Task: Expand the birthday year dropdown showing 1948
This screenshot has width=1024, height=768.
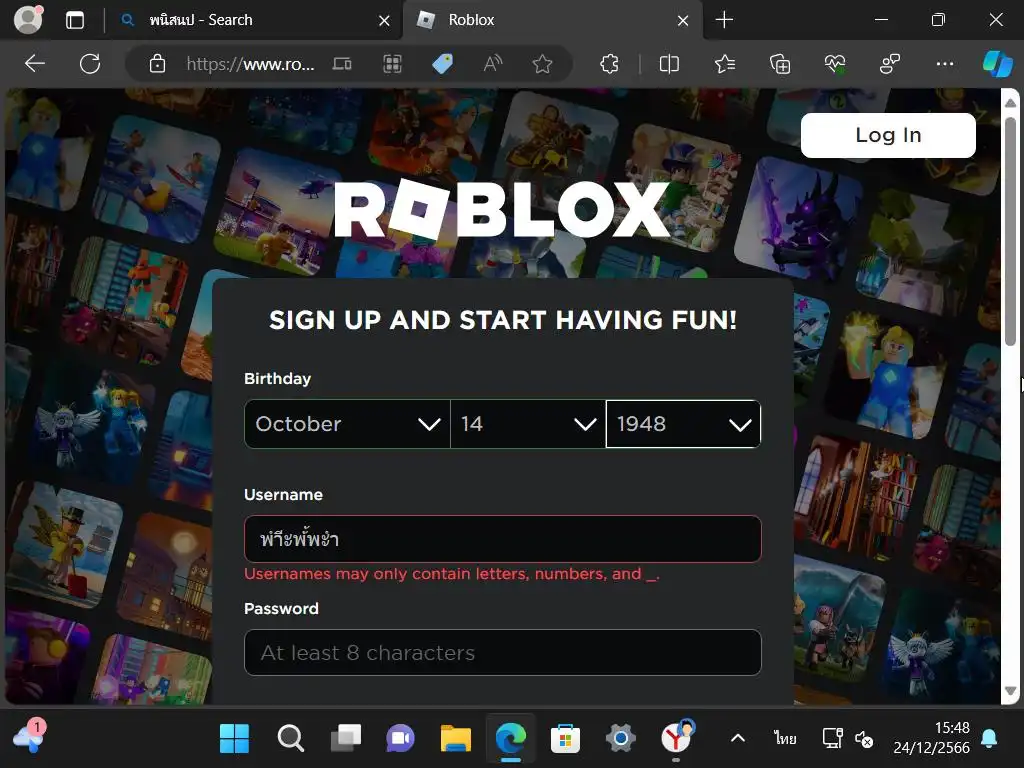Action: 683,424
